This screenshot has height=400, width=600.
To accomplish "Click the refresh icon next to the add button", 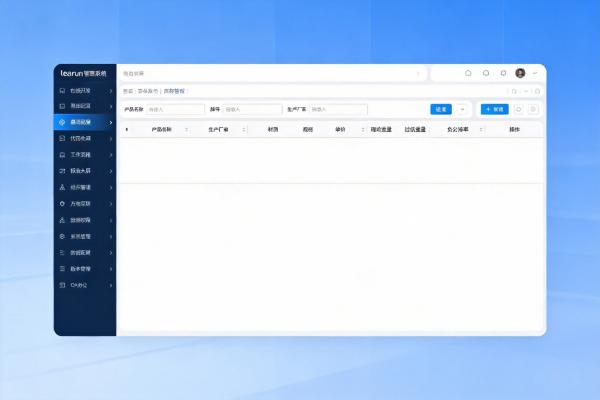I will [518, 109].
